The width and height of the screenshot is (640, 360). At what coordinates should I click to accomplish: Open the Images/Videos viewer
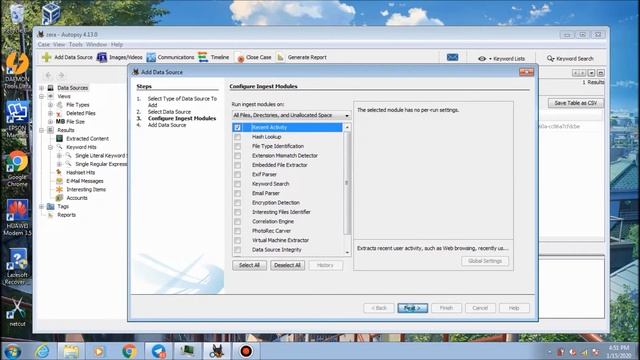(x=120, y=57)
